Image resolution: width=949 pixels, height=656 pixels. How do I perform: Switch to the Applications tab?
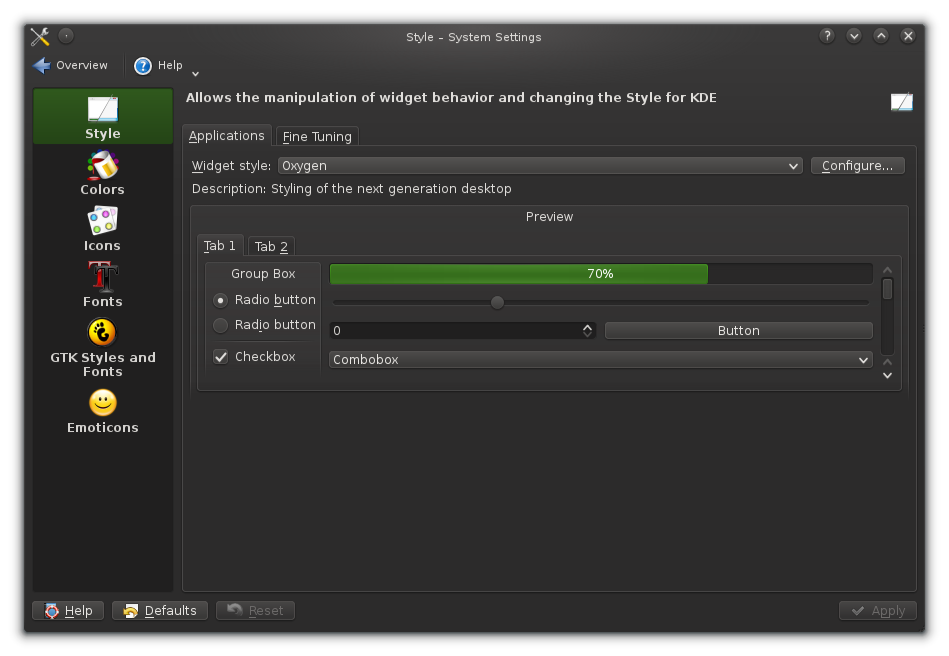pyautogui.click(x=226, y=136)
